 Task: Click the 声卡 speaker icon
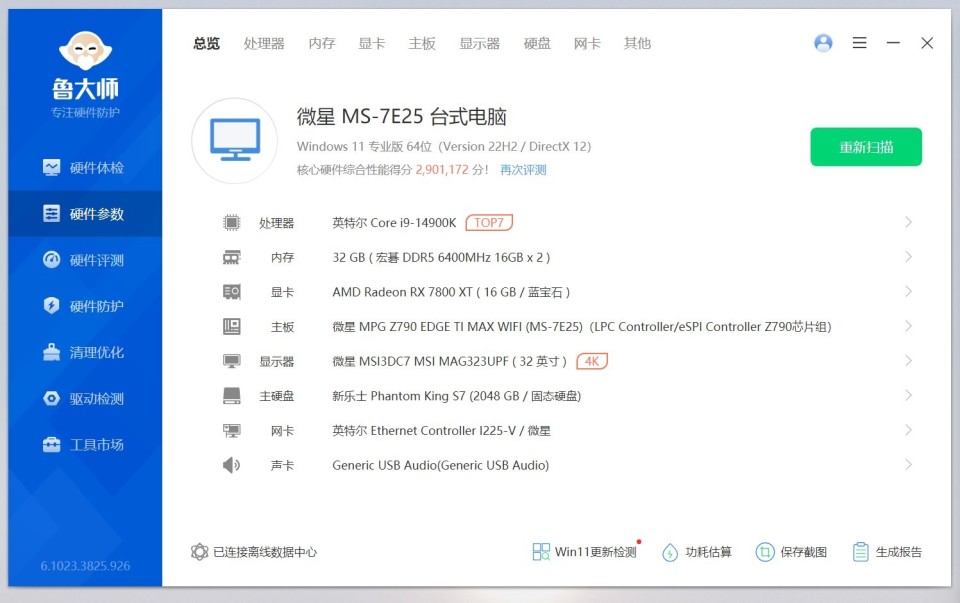231,465
